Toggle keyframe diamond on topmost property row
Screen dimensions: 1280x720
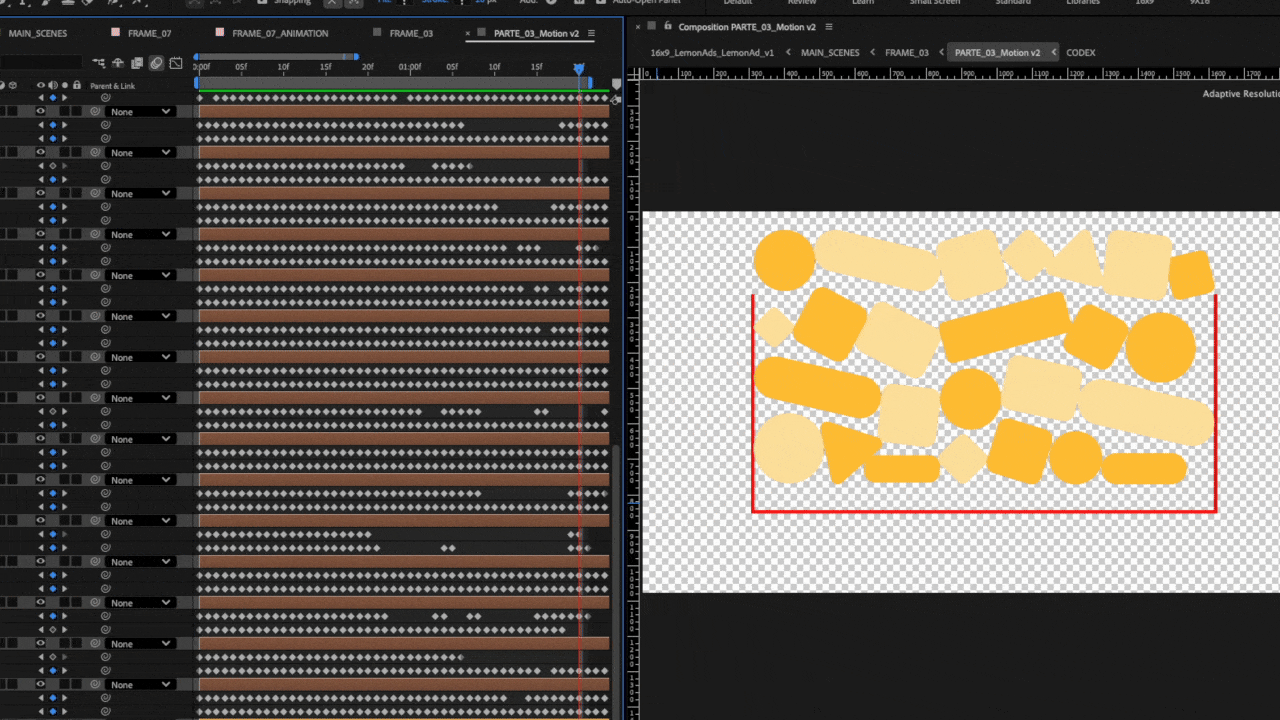click(x=53, y=98)
